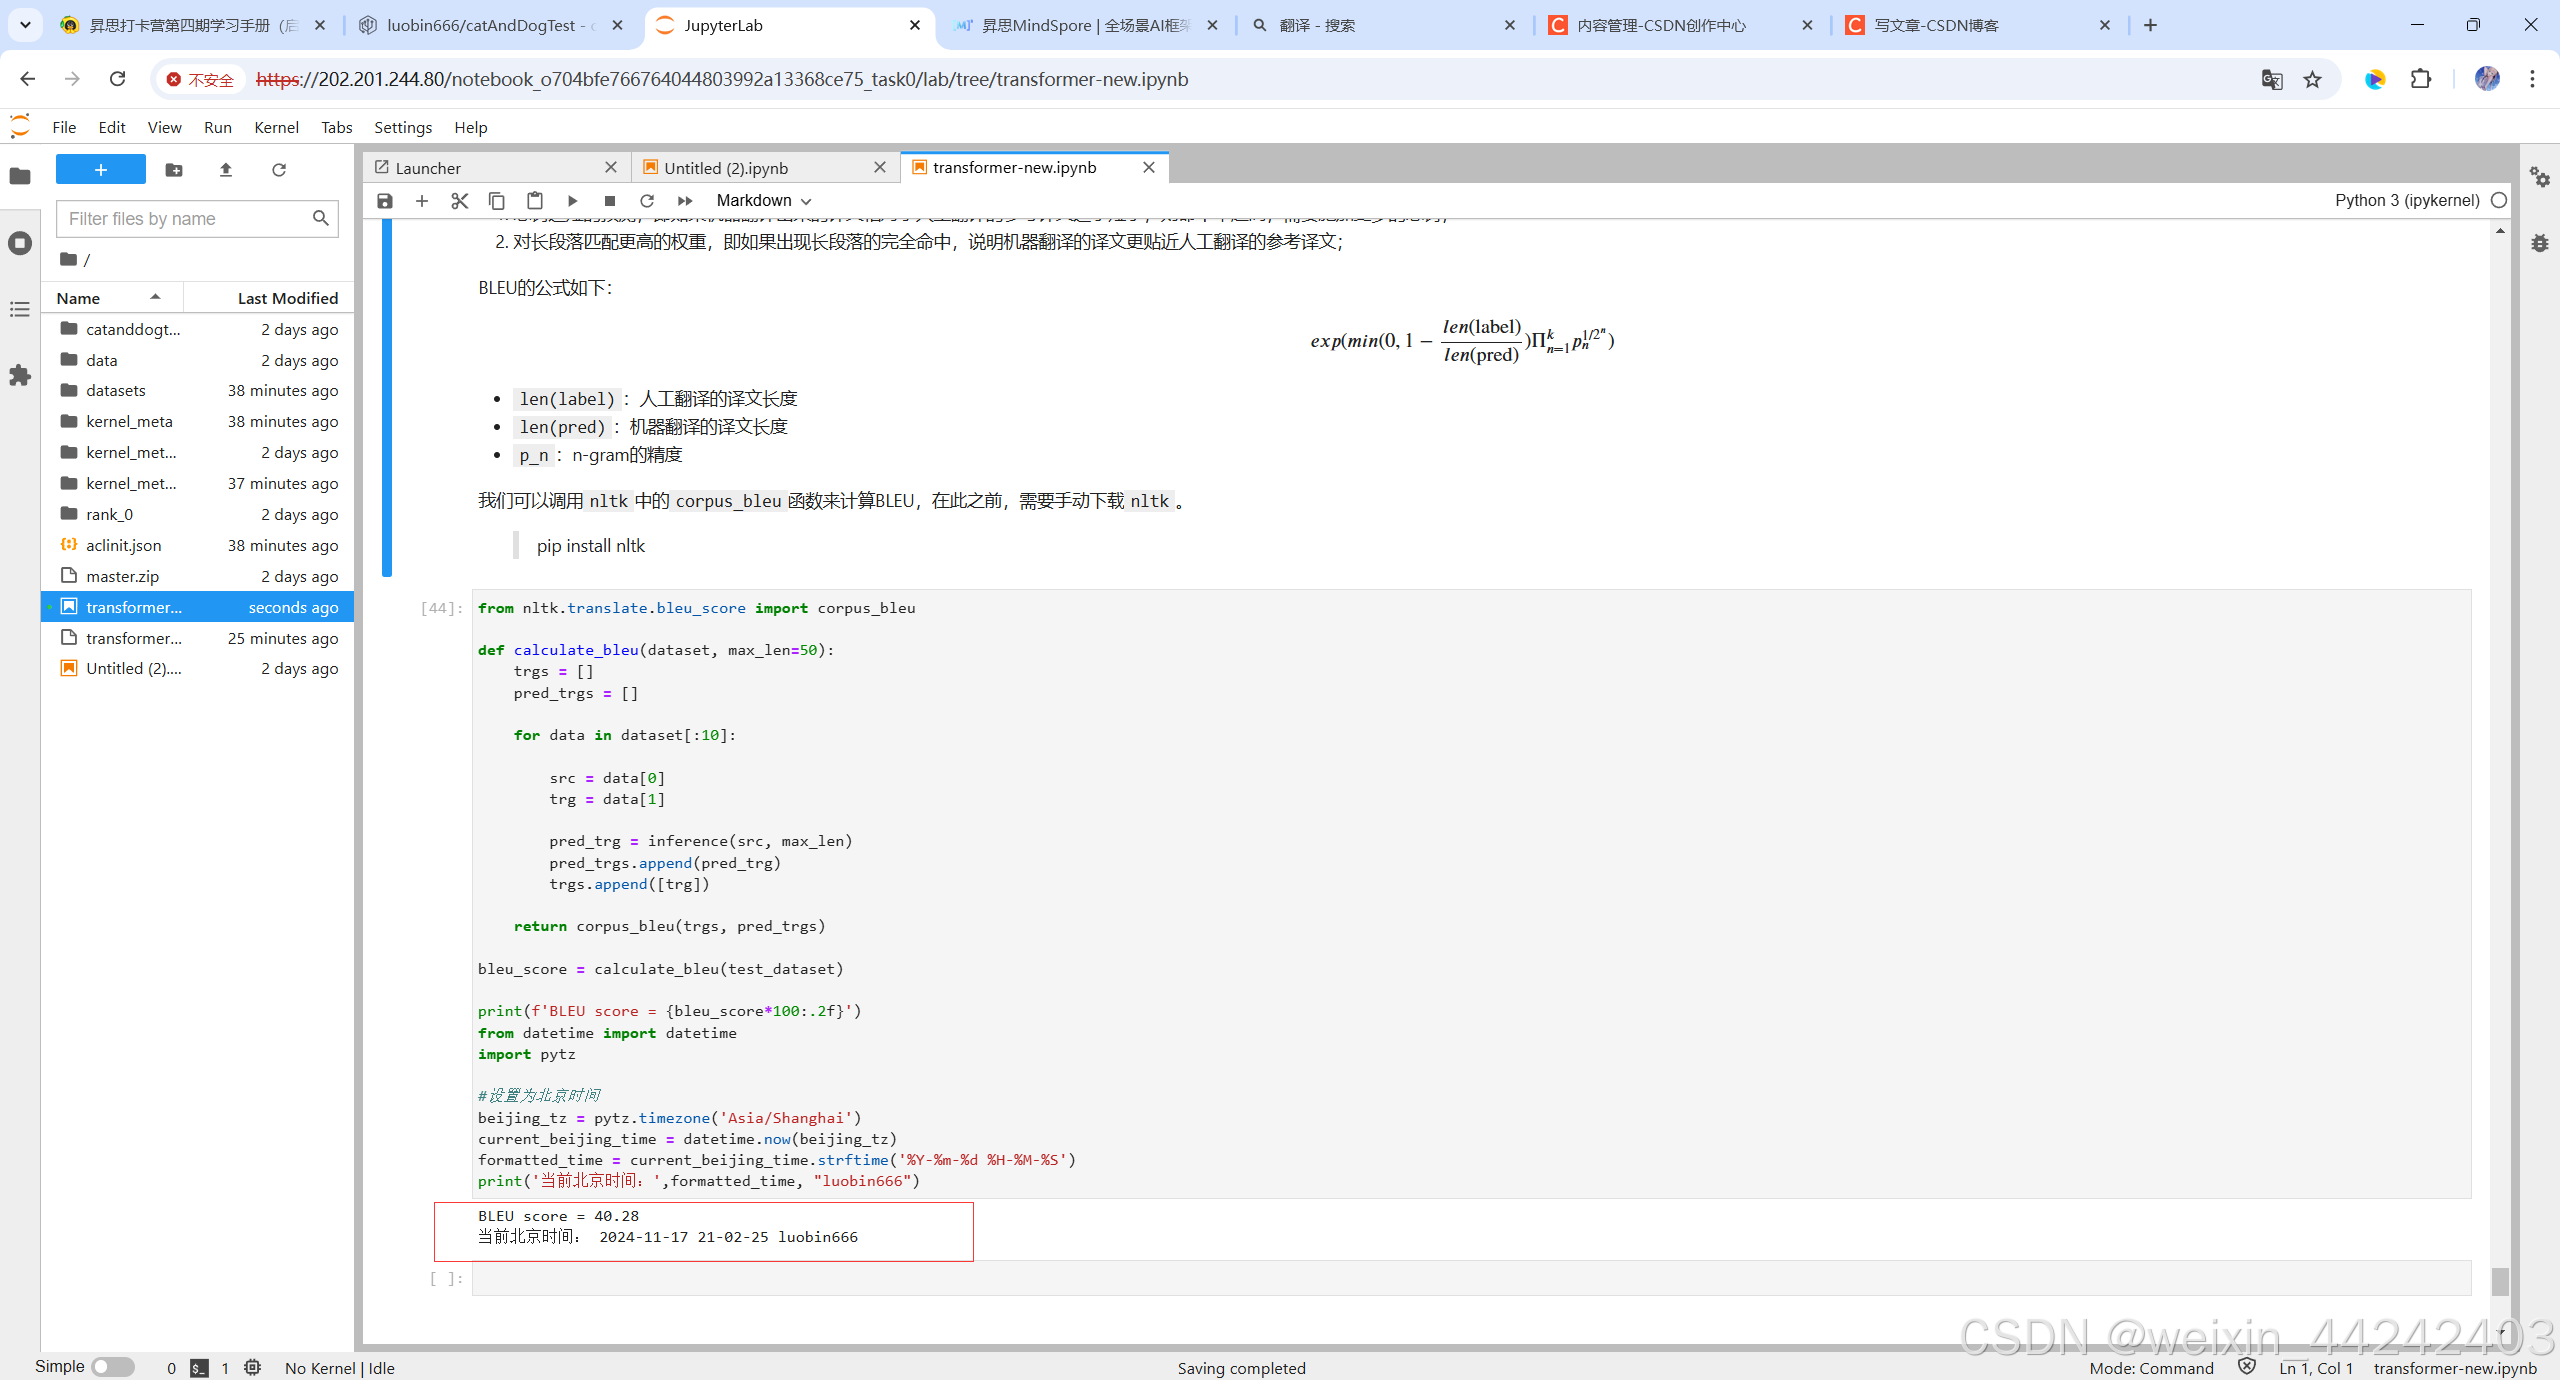Bookmark this page with the star icon
The height and width of the screenshot is (1380, 2560).
tap(2313, 80)
